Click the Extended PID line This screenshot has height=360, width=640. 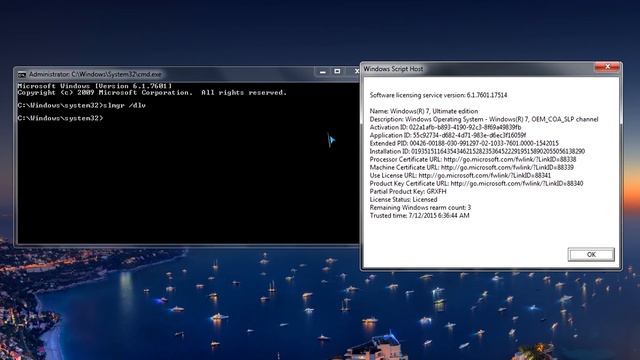coord(464,143)
